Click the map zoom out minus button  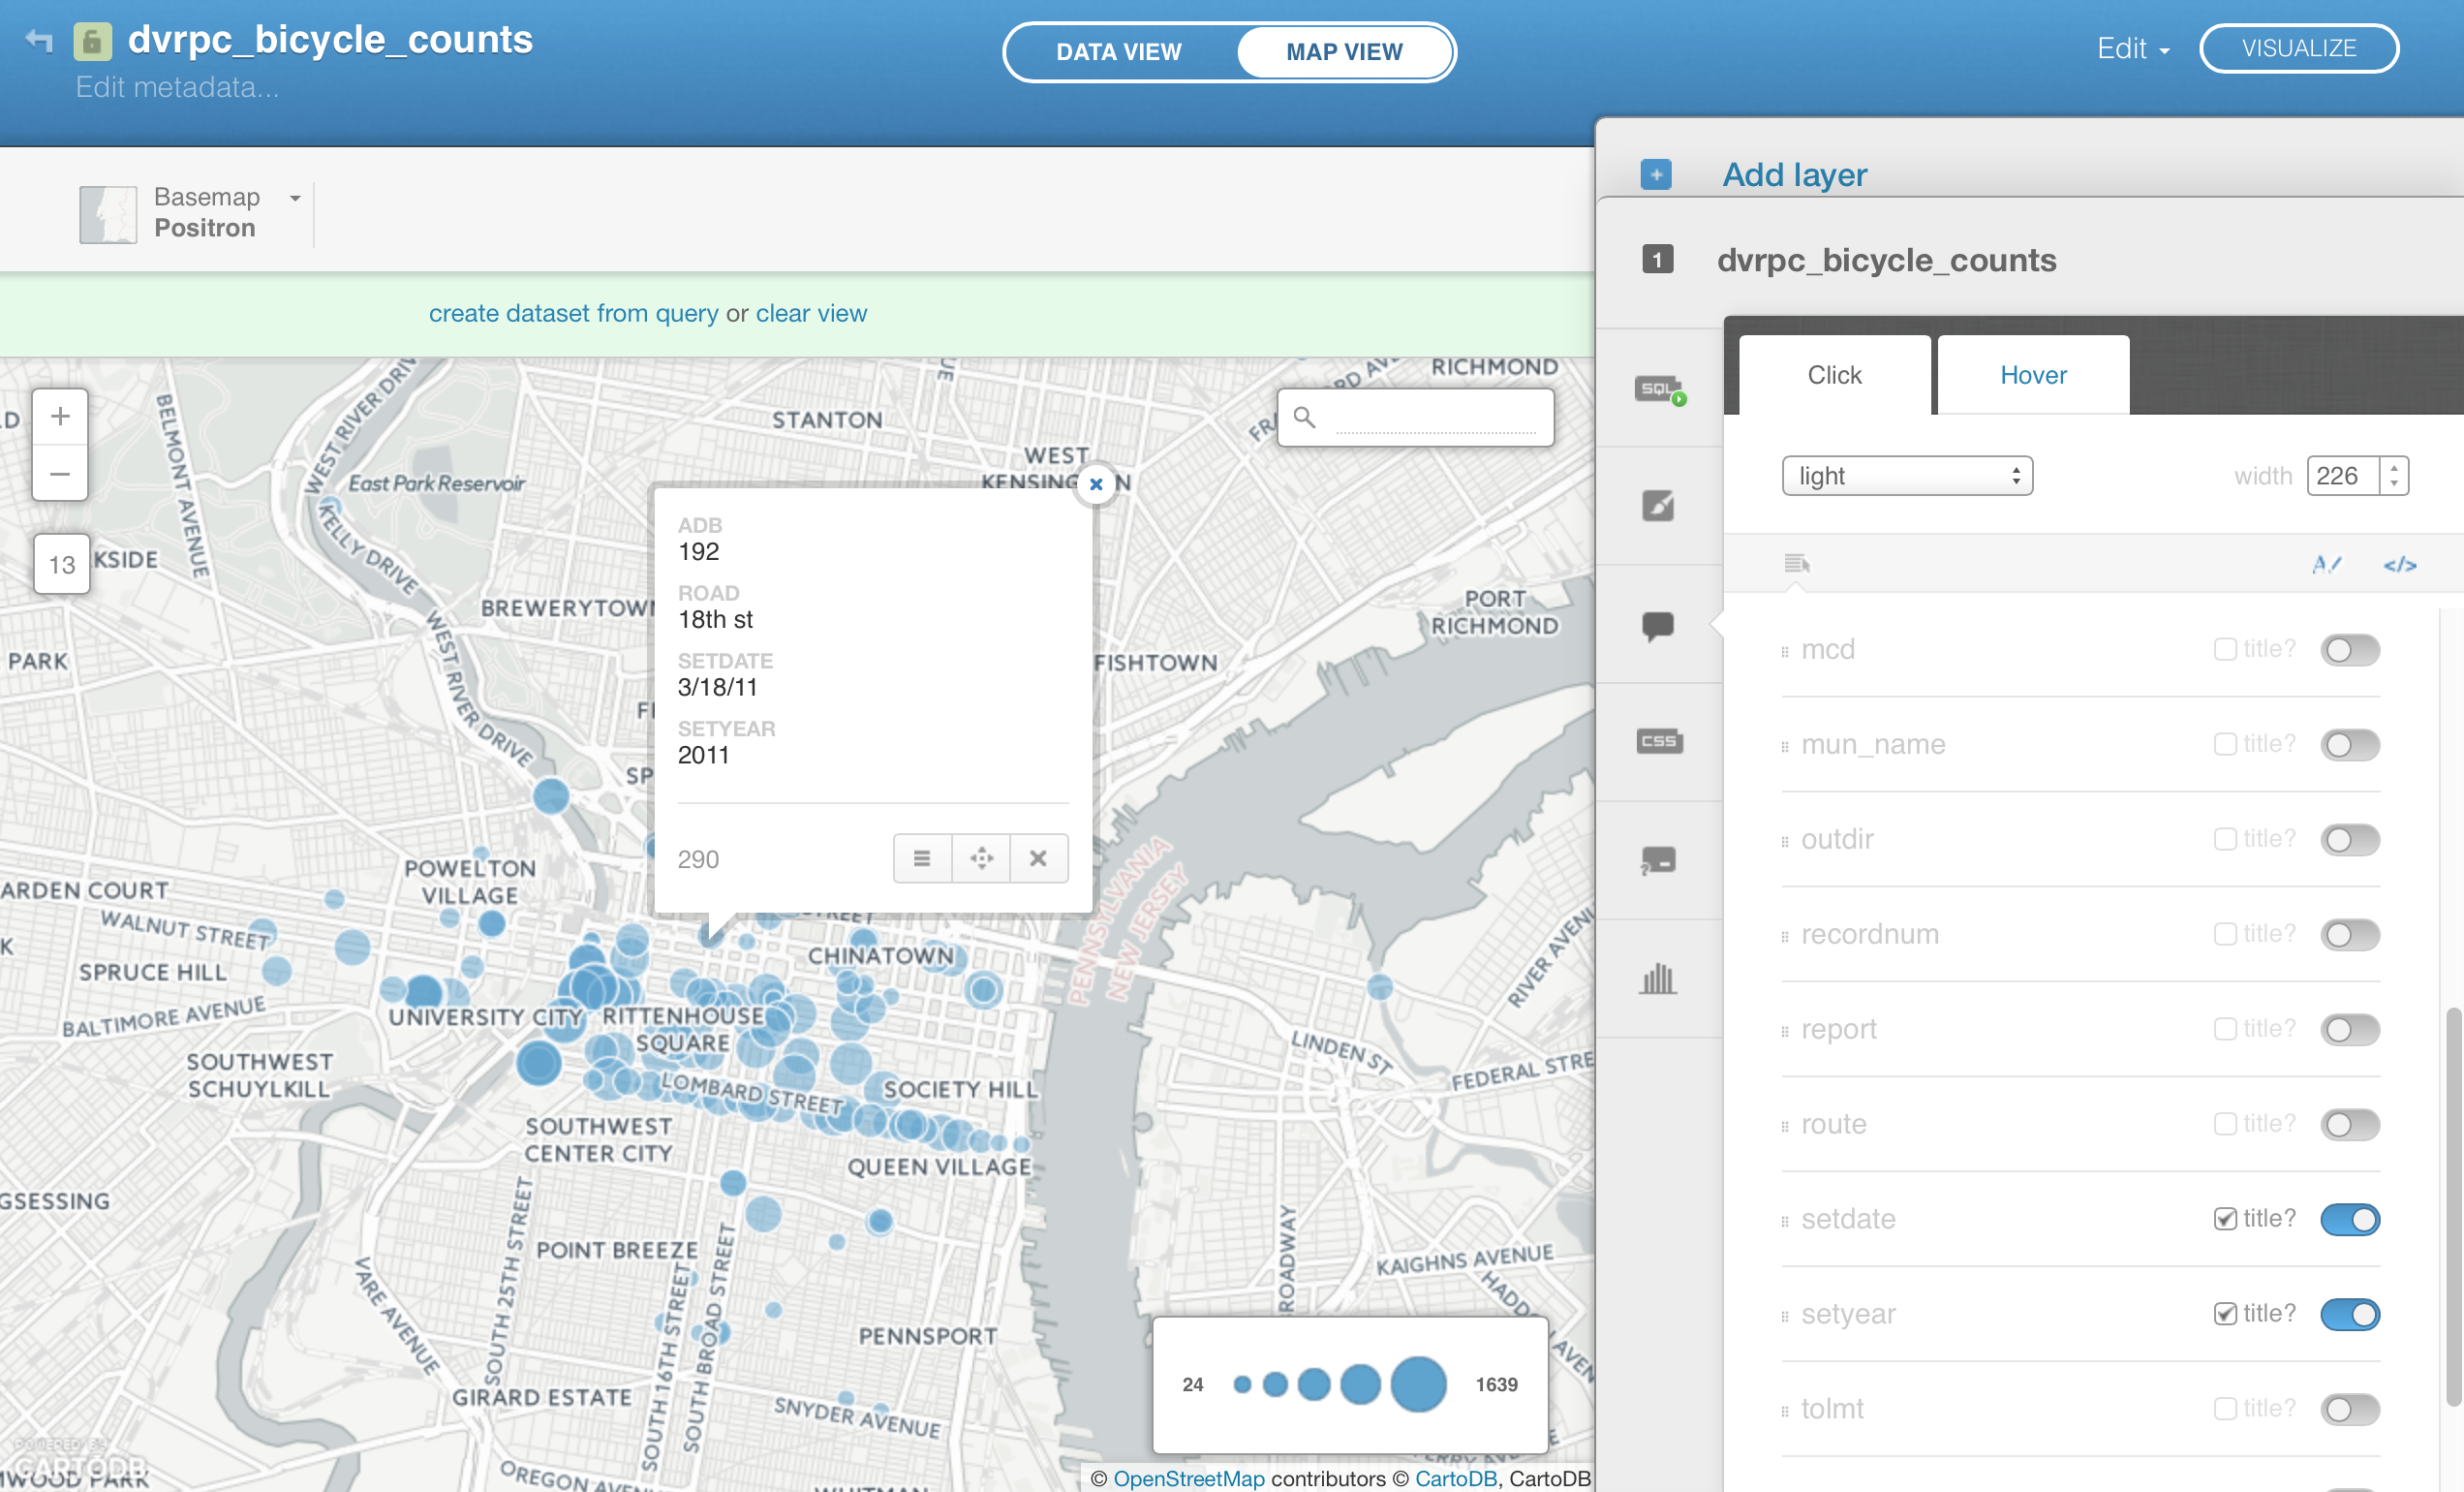click(x=60, y=473)
